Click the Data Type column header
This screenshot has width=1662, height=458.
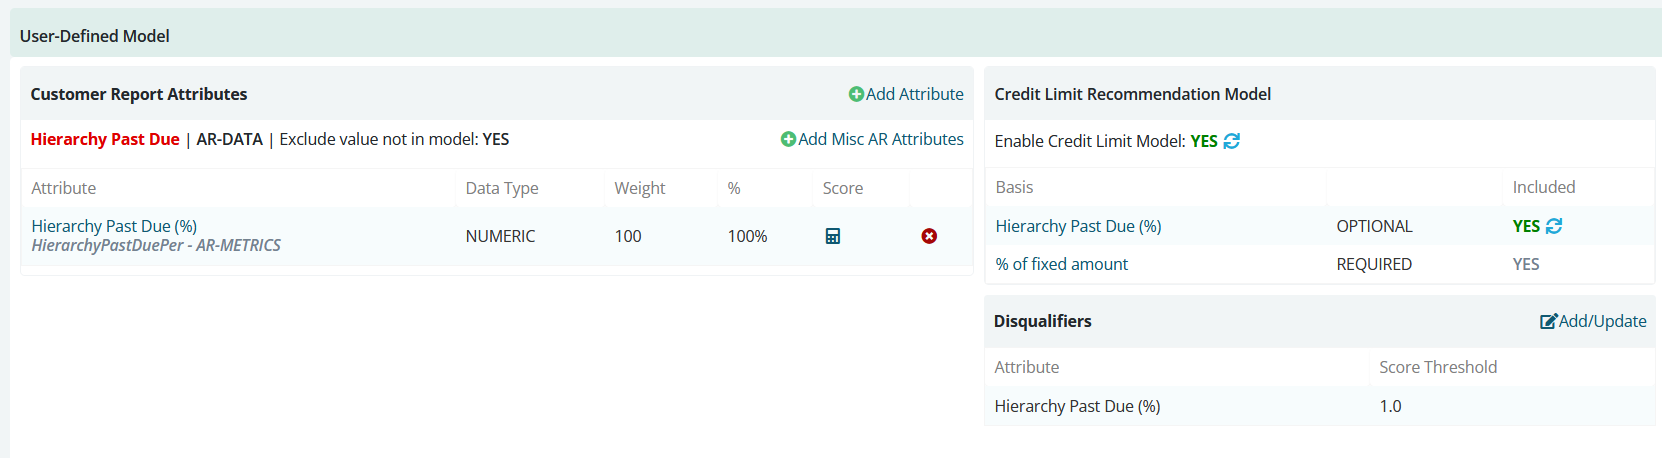tap(502, 188)
